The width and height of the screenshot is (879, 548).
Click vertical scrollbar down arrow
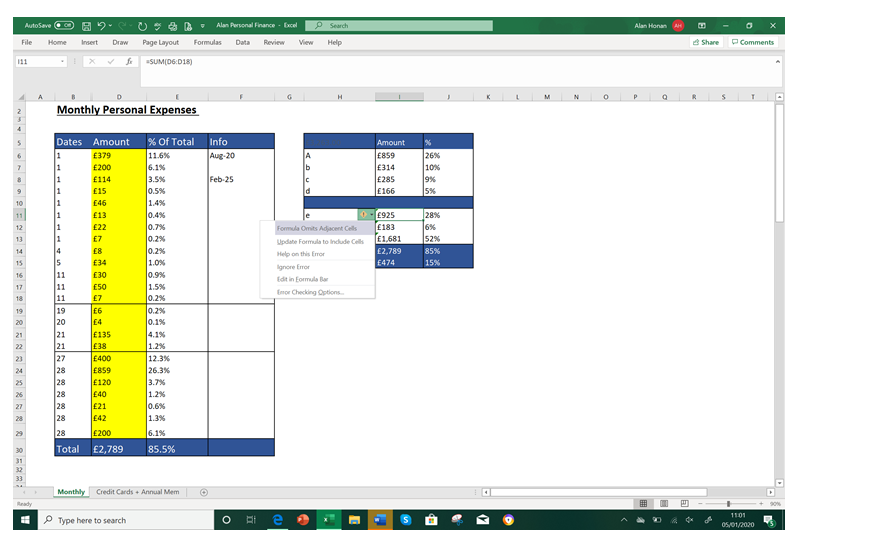click(779, 483)
